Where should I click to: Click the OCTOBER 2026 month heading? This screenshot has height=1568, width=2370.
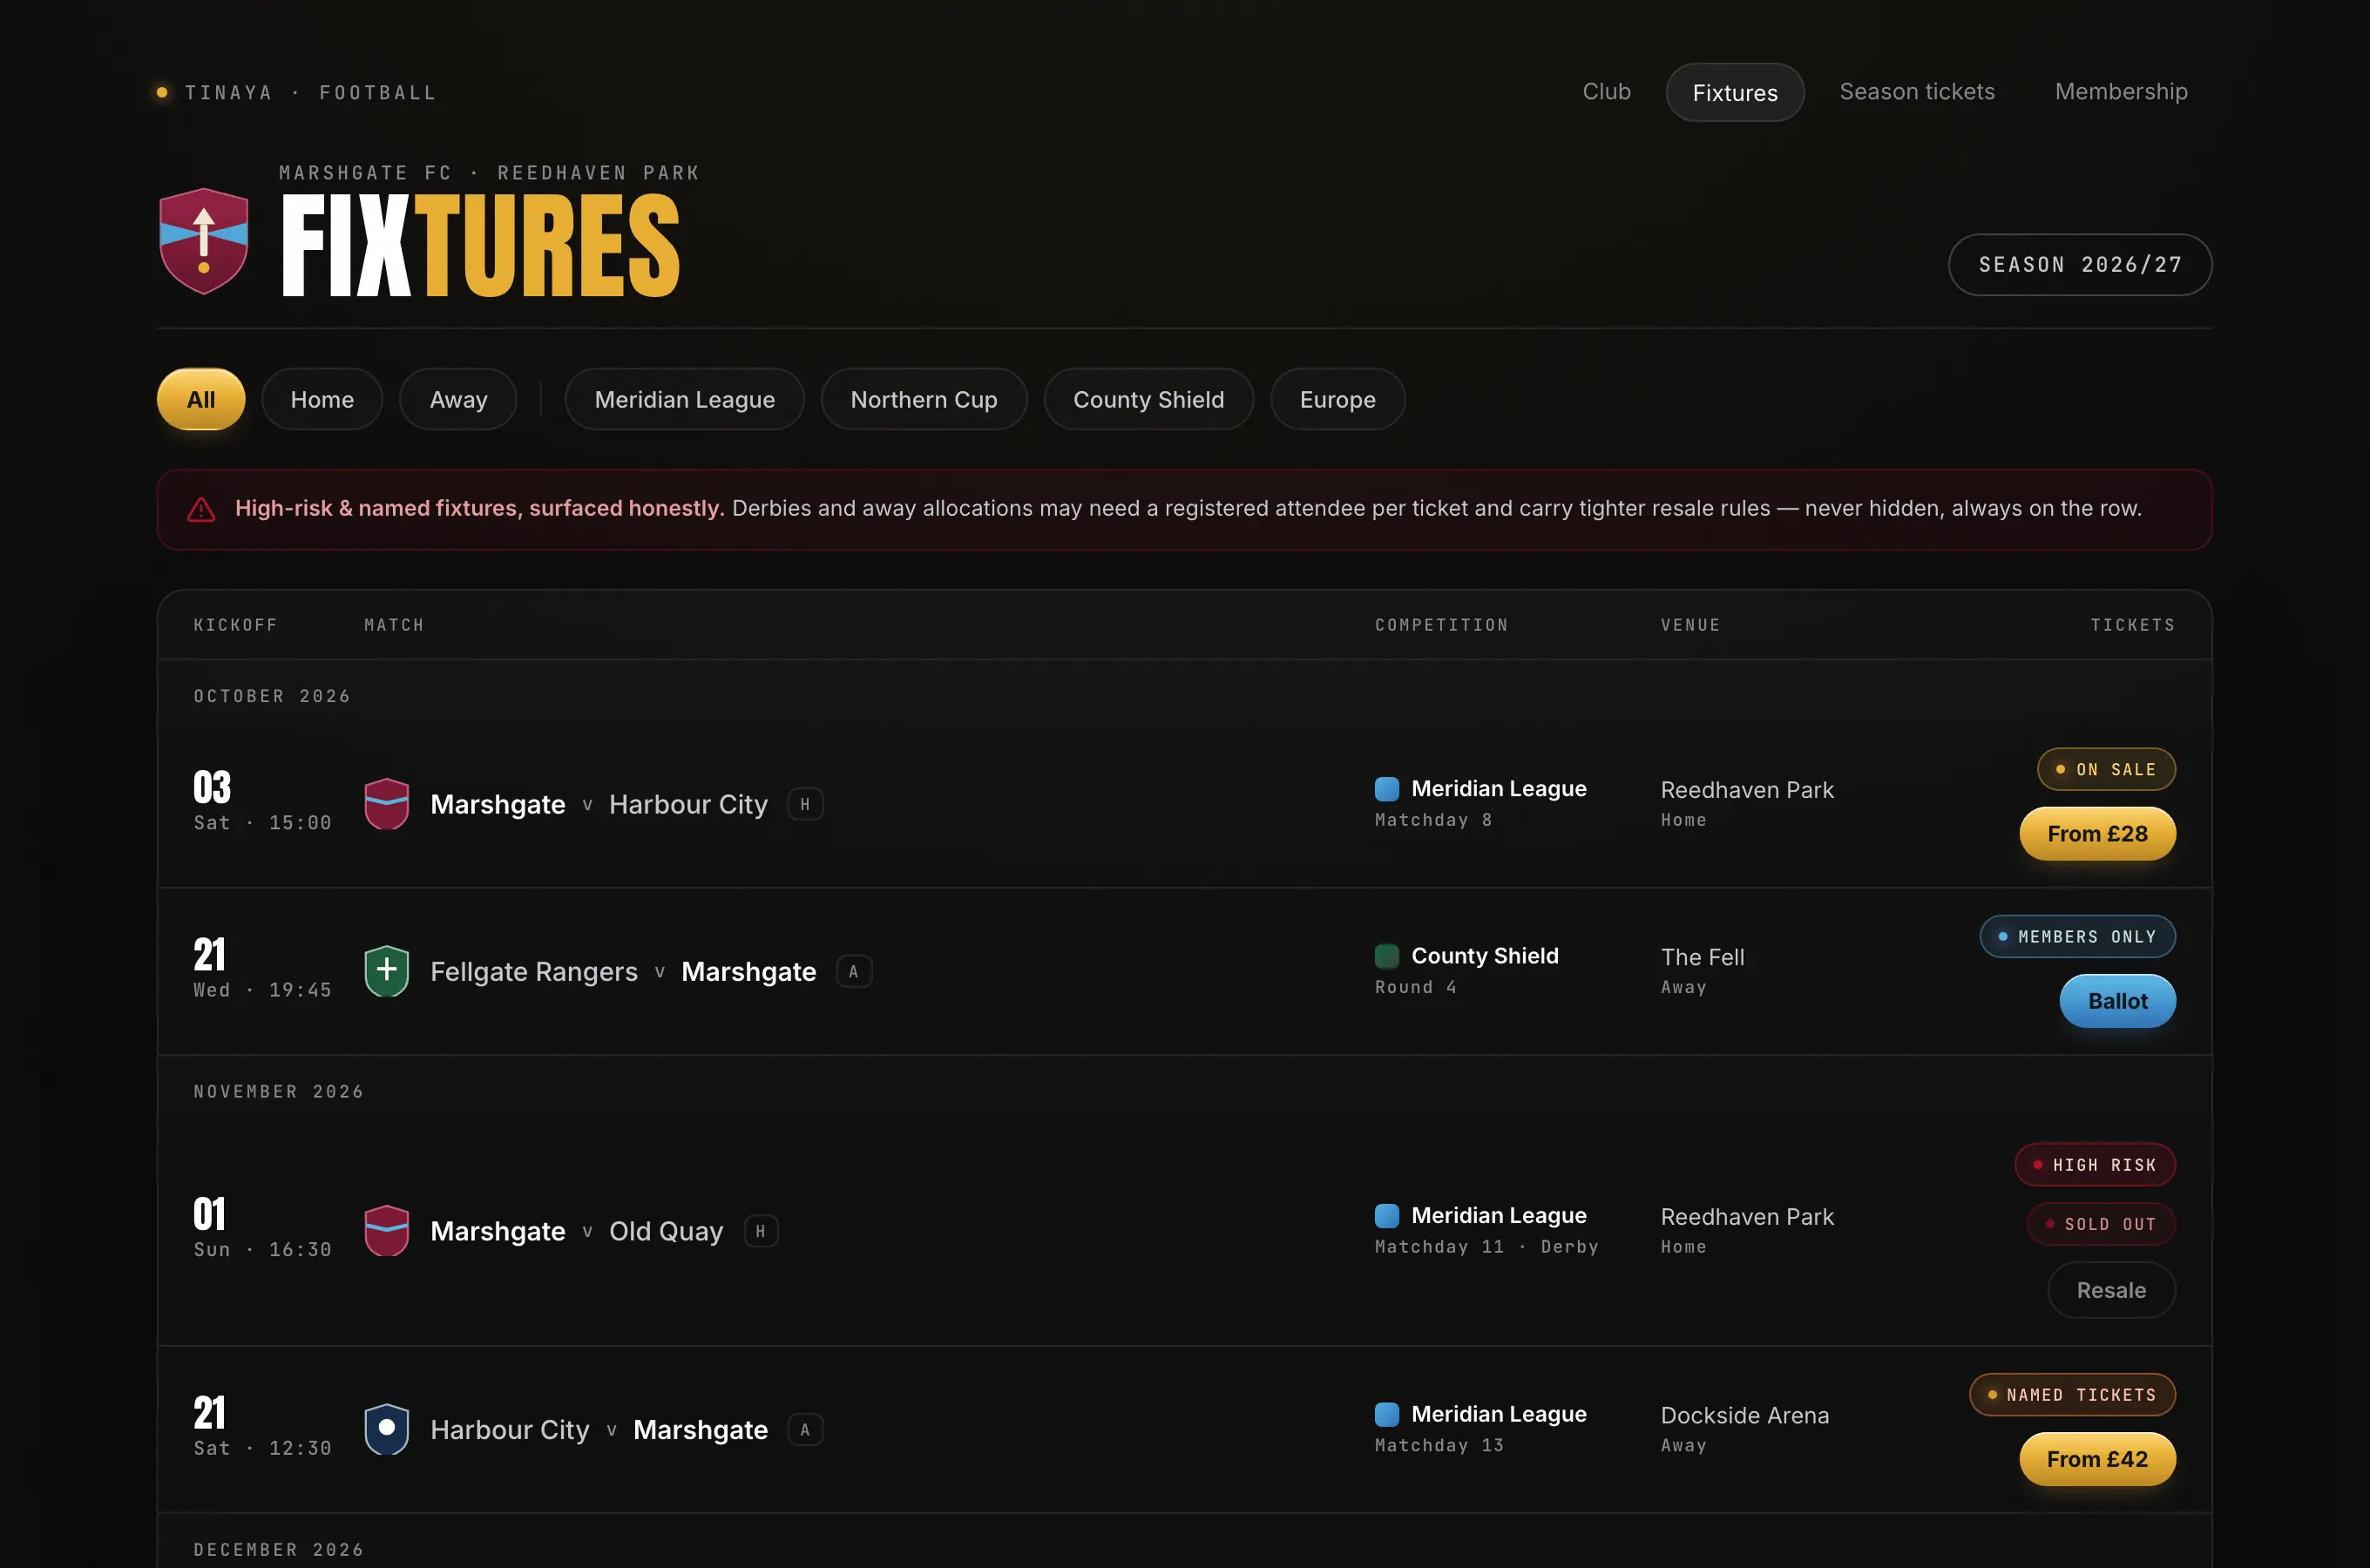[272, 696]
